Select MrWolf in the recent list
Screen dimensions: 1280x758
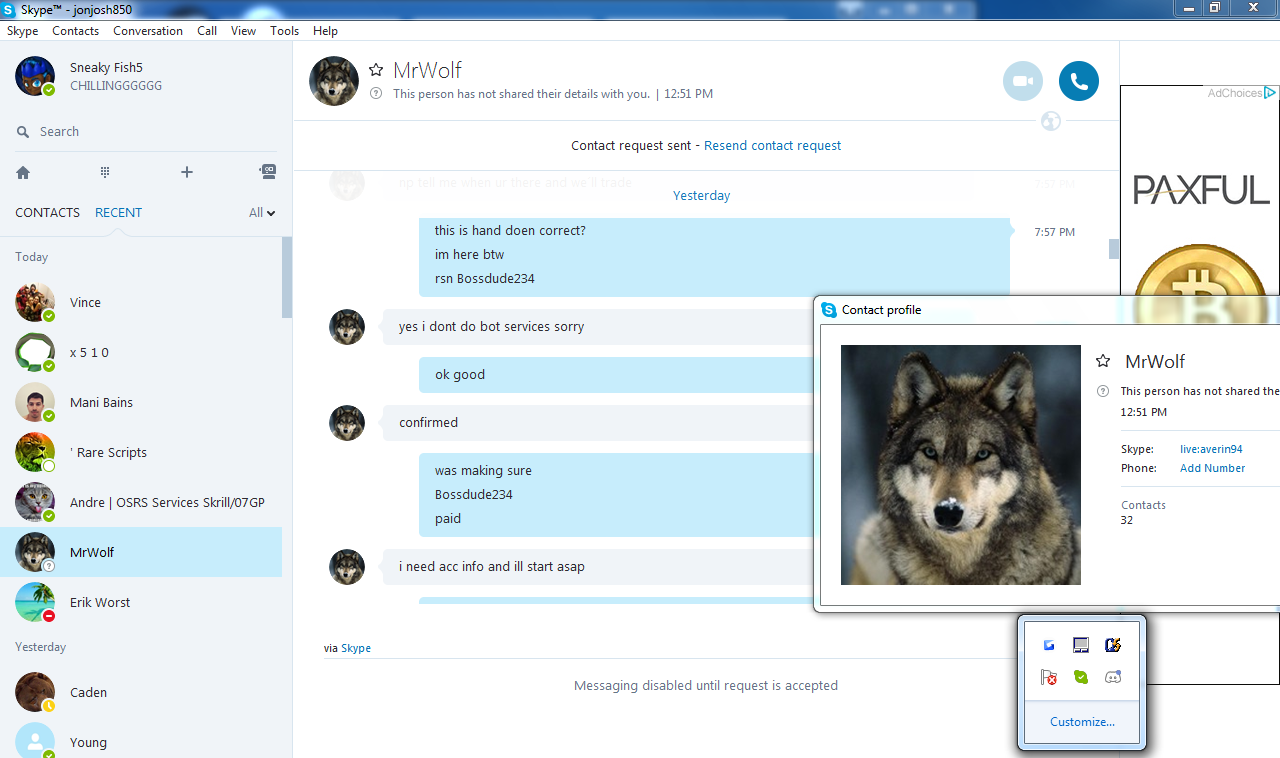[141, 552]
